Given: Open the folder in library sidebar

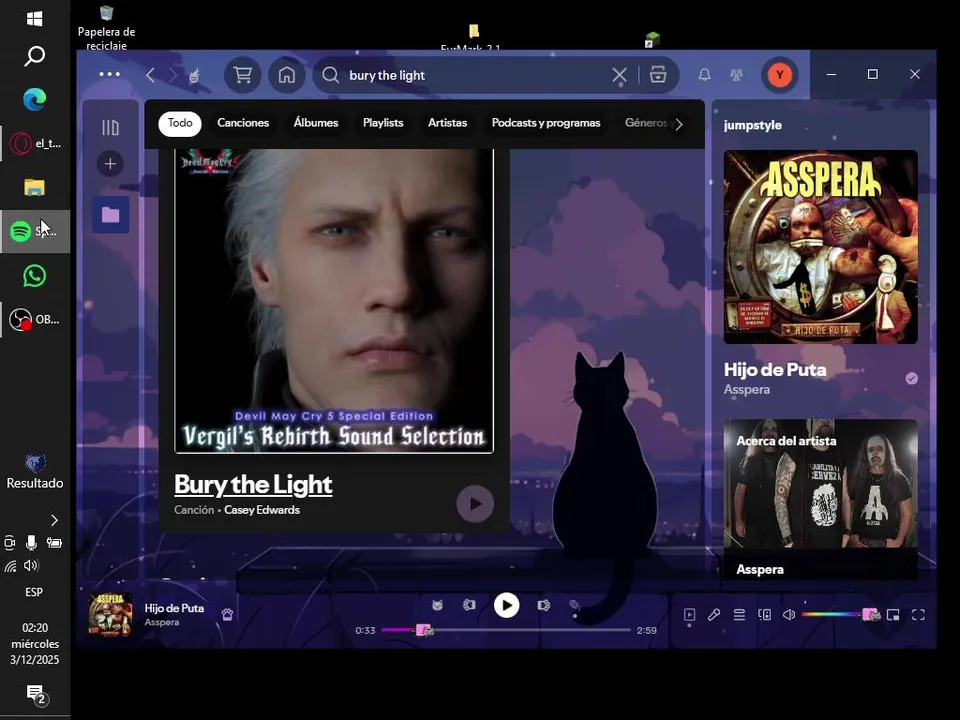Looking at the screenshot, I should 110,214.
